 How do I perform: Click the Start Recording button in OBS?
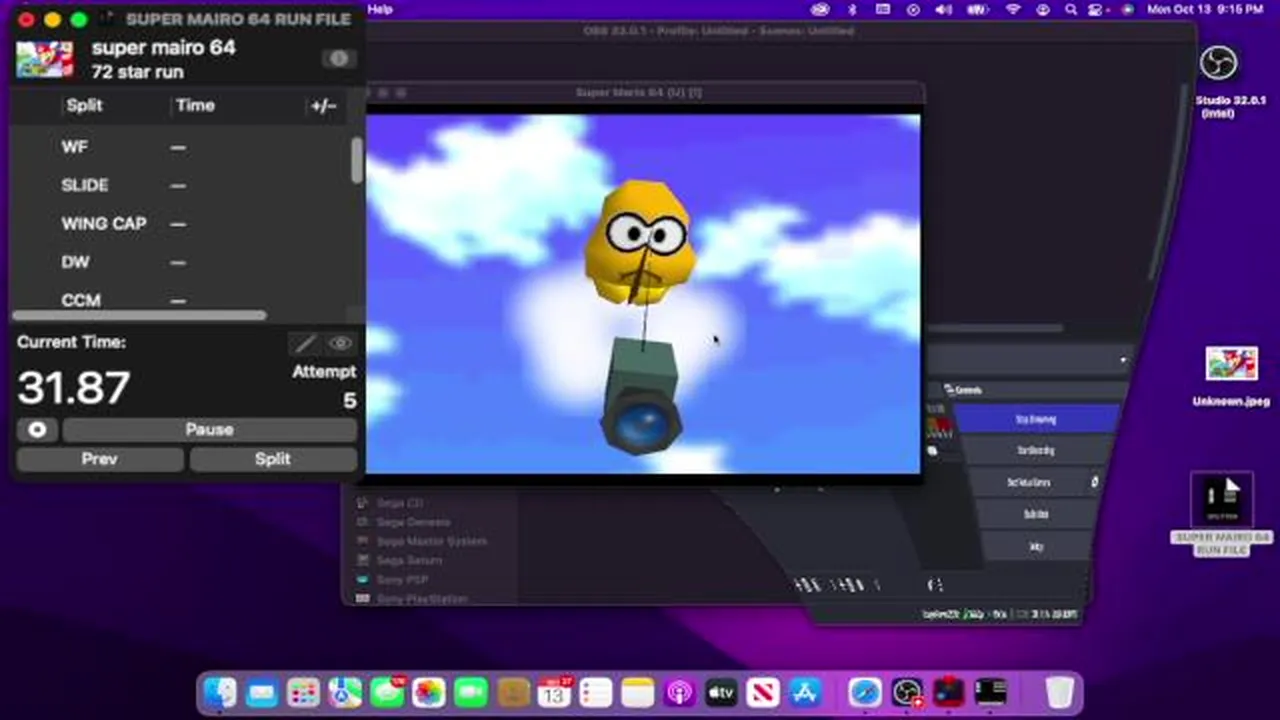click(x=1036, y=451)
